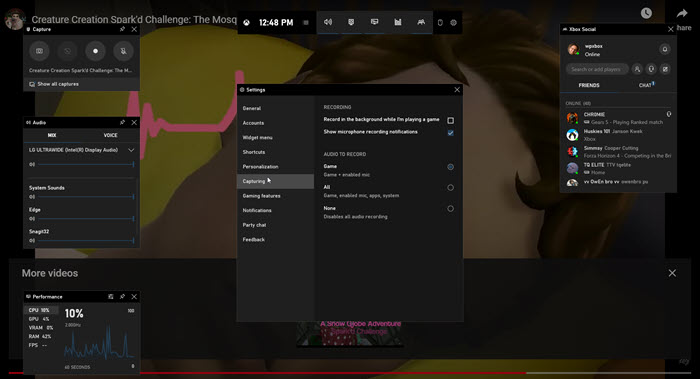700x379 pixels.
Task: Select the Game audio to record option
Action: pos(450,167)
